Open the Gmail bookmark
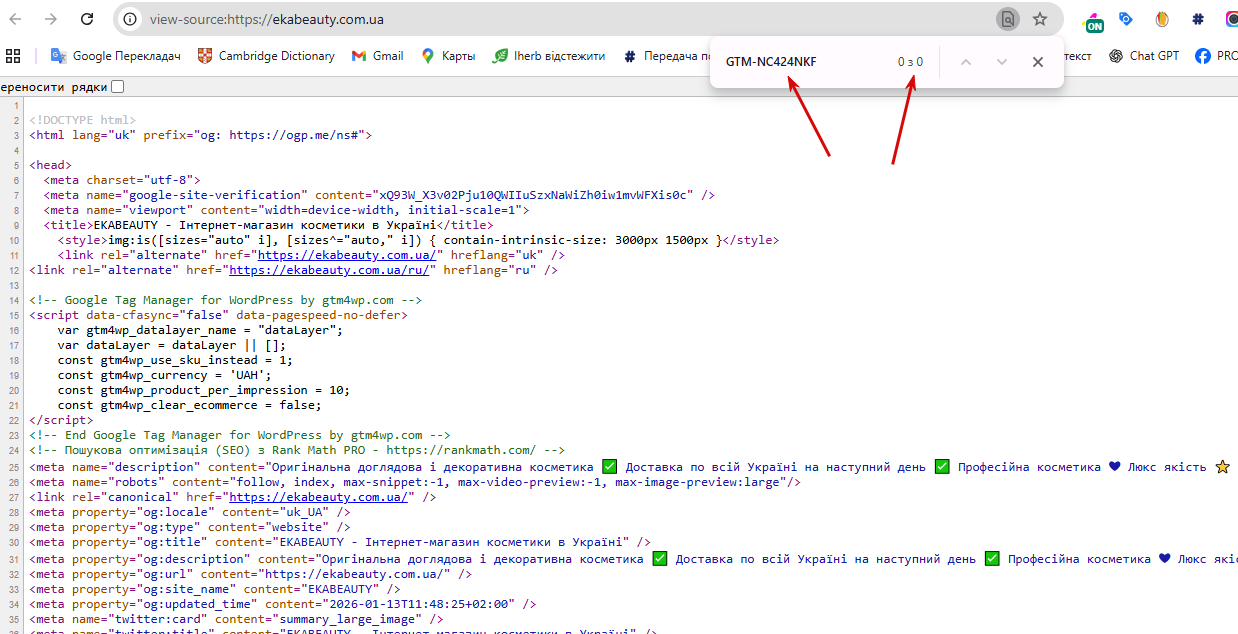This screenshot has width=1238, height=634. tap(378, 56)
